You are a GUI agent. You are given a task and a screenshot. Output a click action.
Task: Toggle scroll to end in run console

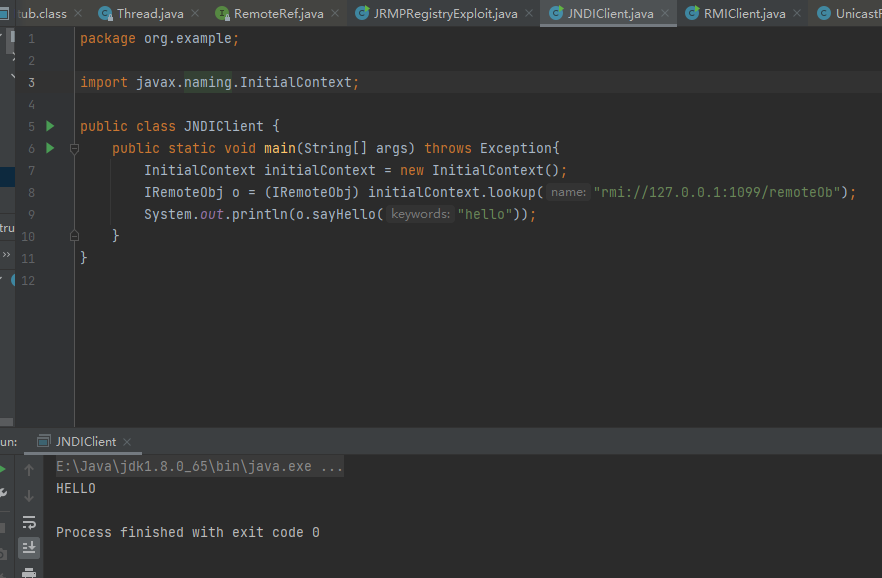pyautogui.click(x=29, y=548)
